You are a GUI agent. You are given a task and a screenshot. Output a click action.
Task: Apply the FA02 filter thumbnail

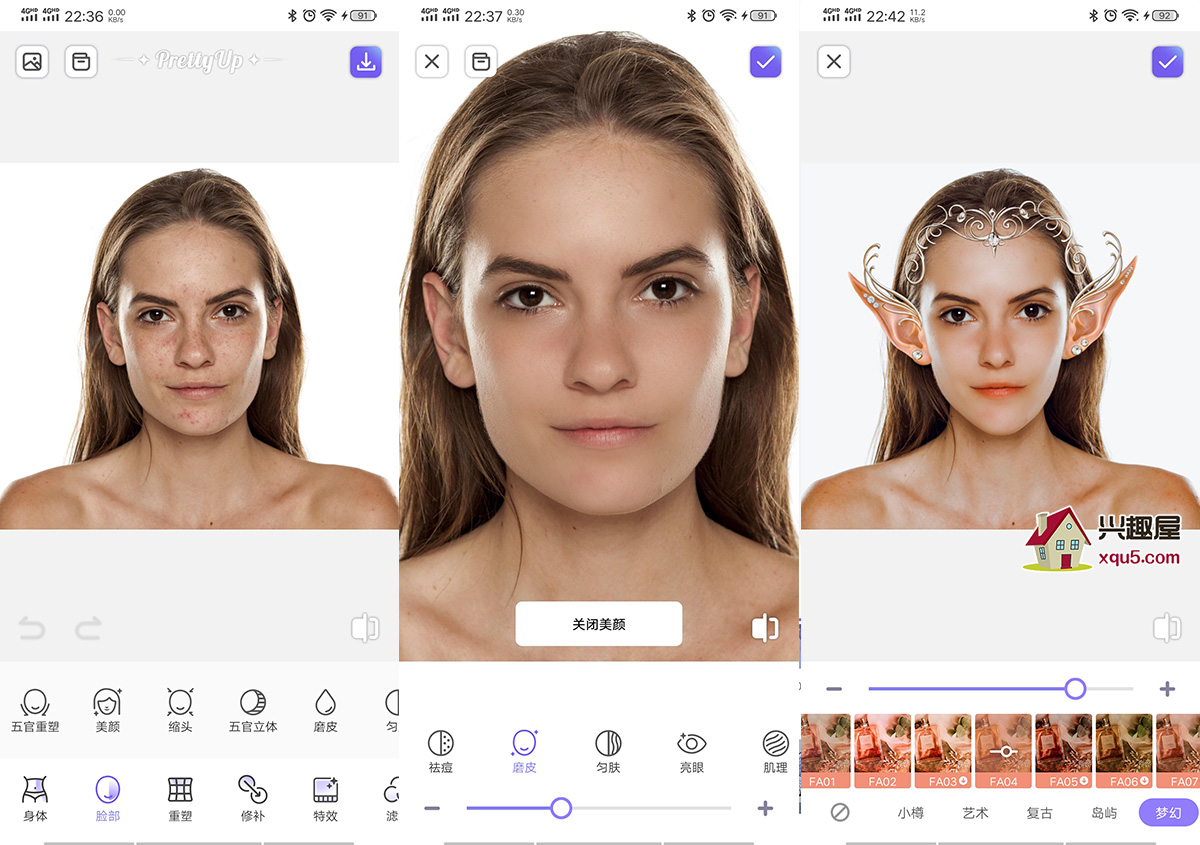(883, 751)
